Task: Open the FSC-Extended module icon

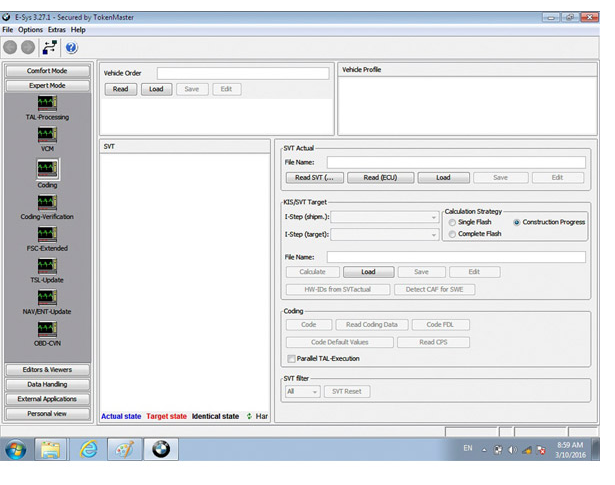Action: pos(47,234)
